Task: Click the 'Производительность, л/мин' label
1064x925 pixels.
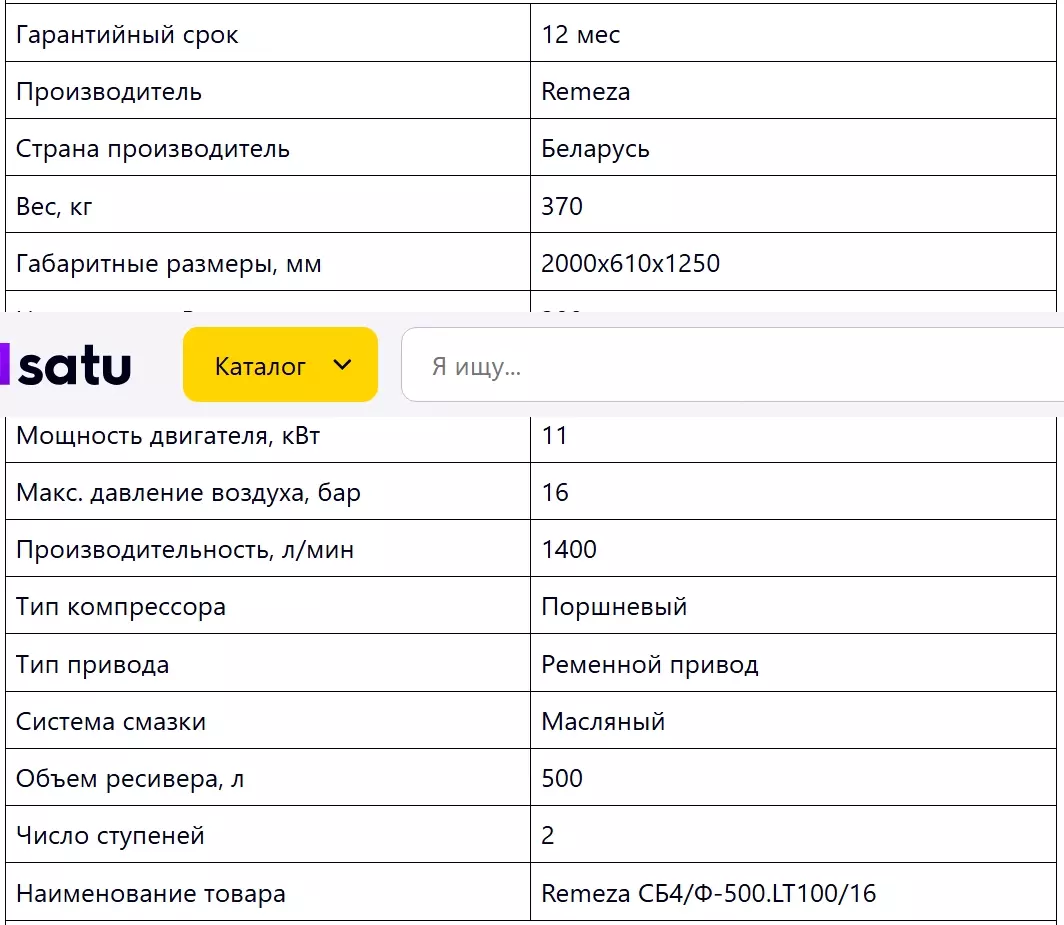Action: (x=185, y=549)
